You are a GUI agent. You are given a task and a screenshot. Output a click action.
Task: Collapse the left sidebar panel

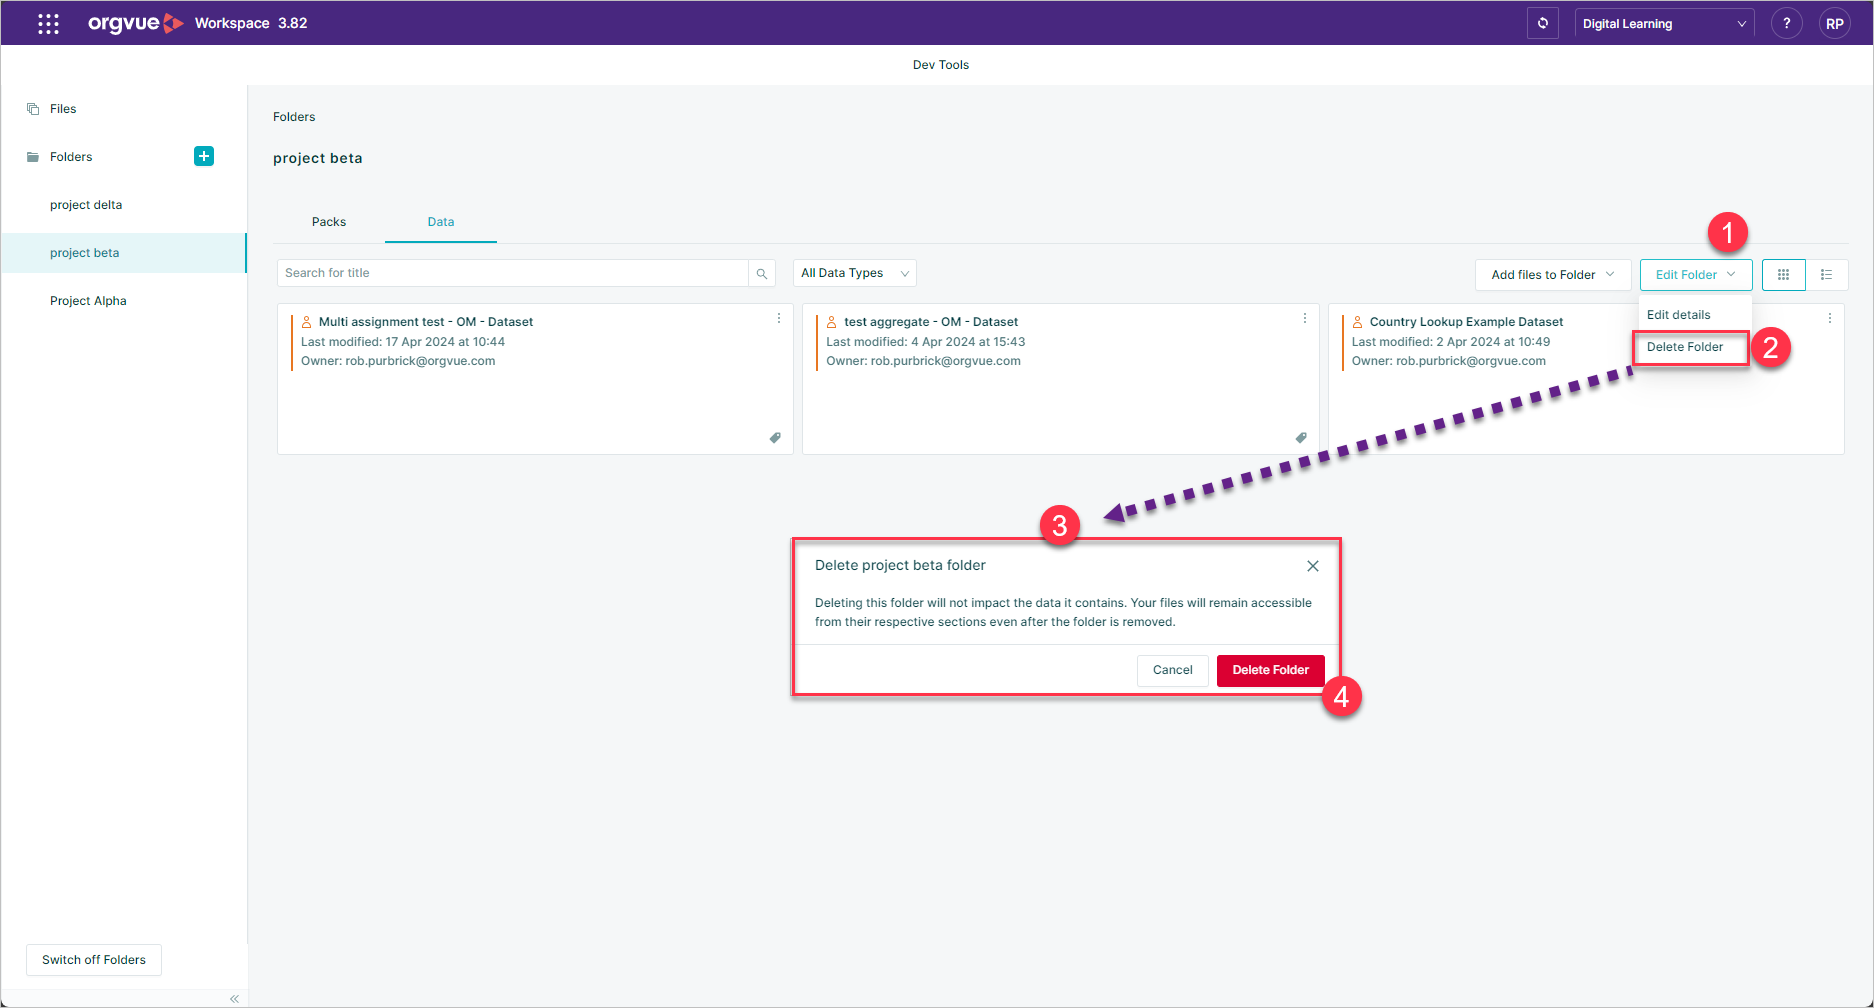pos(234,998)
